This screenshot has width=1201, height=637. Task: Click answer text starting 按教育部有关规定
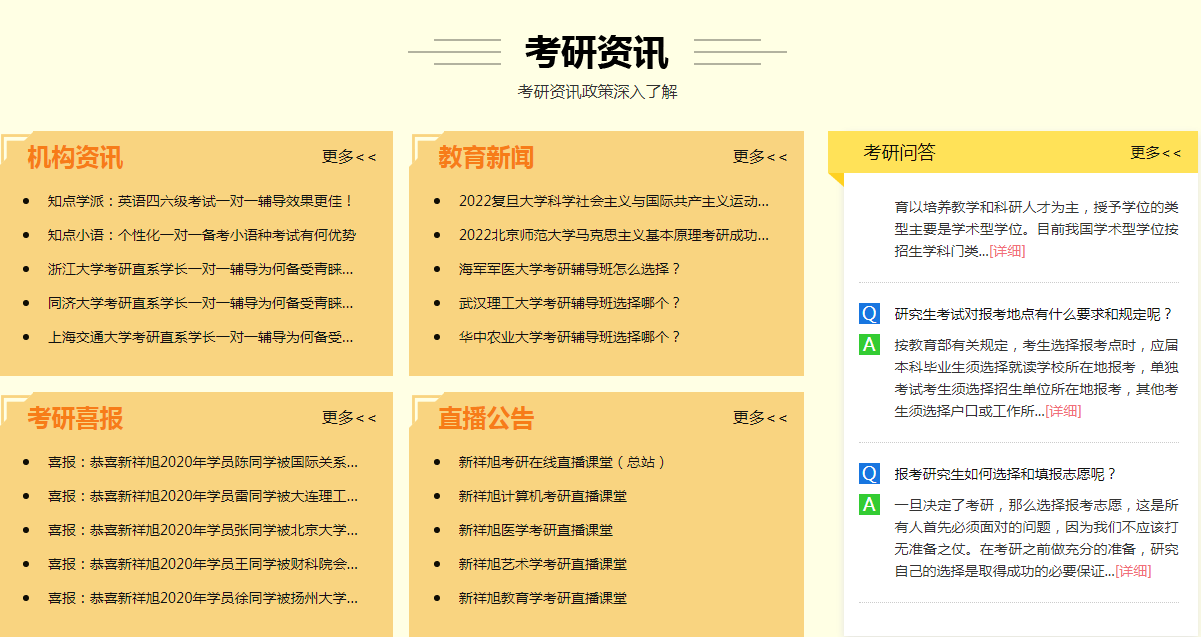(x=1036, y=378)
